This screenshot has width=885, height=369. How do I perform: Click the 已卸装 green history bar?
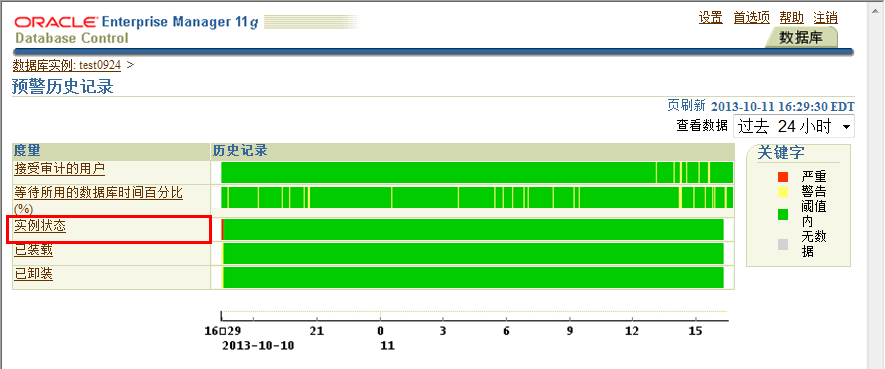coord(473,278)
